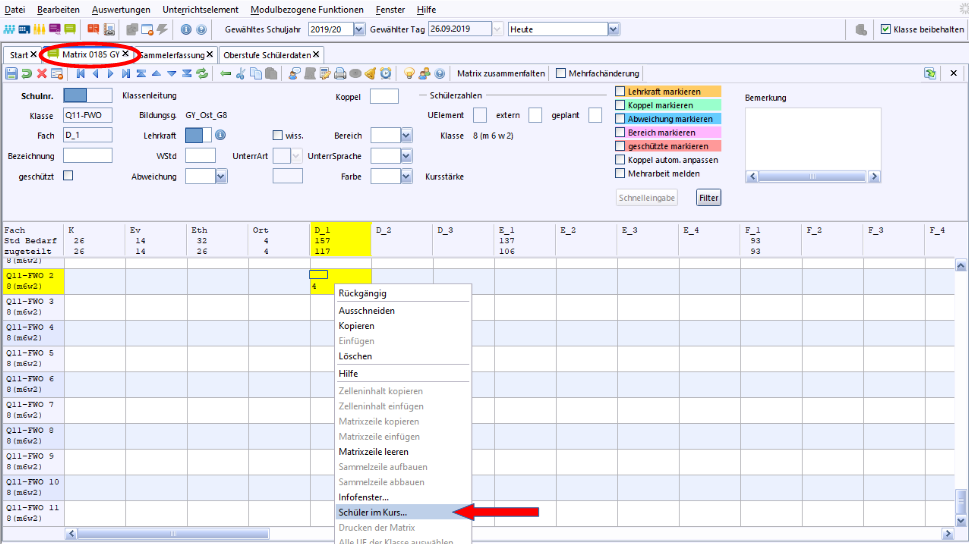Viewport: 969px width, 544px height.
Task: Click the blue Save disk icon
Action: 11,74
